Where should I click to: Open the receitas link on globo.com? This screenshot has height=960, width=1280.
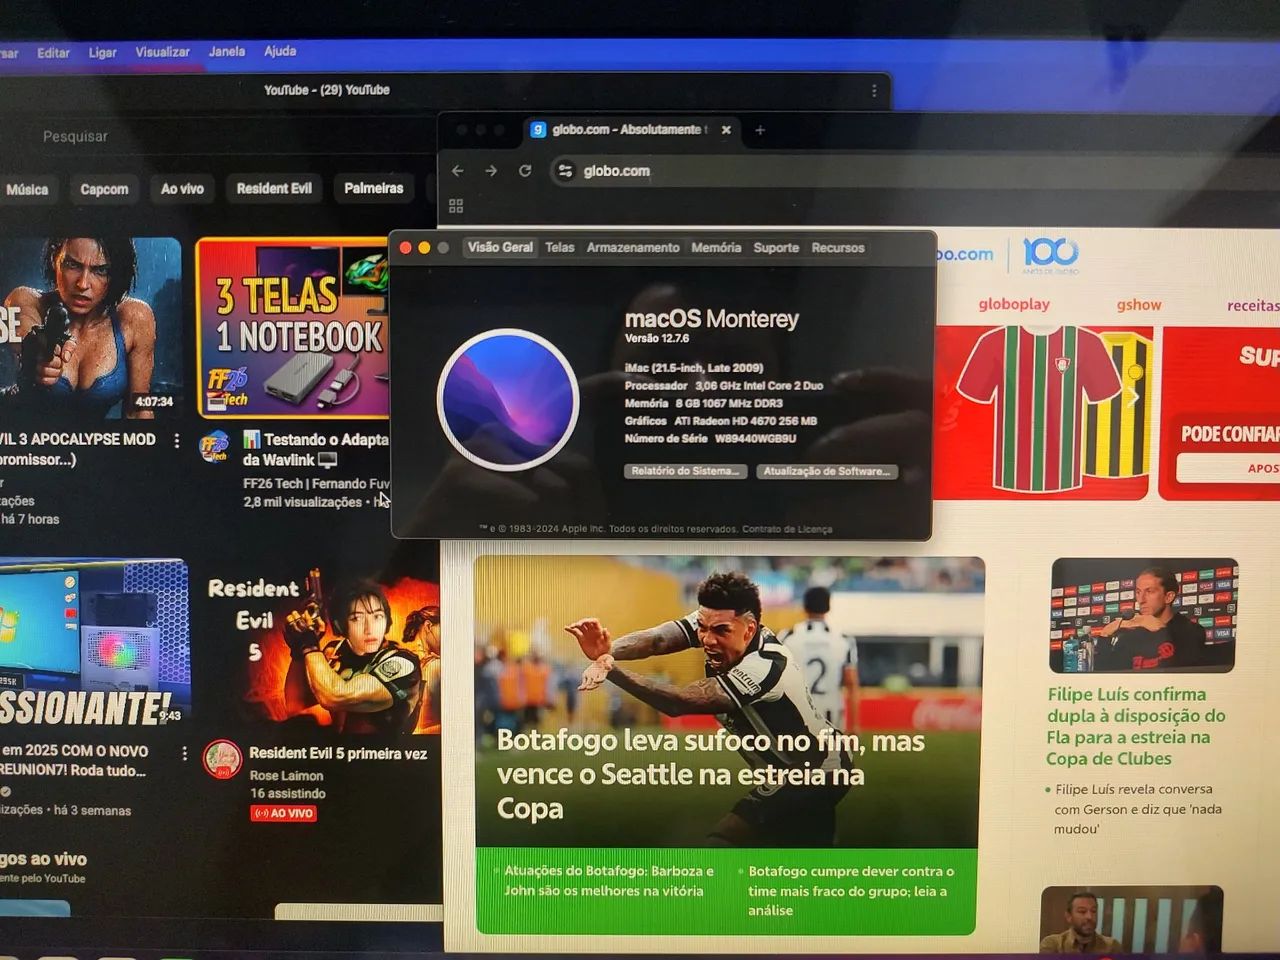pyautogui.click(x=1253, y=306)
